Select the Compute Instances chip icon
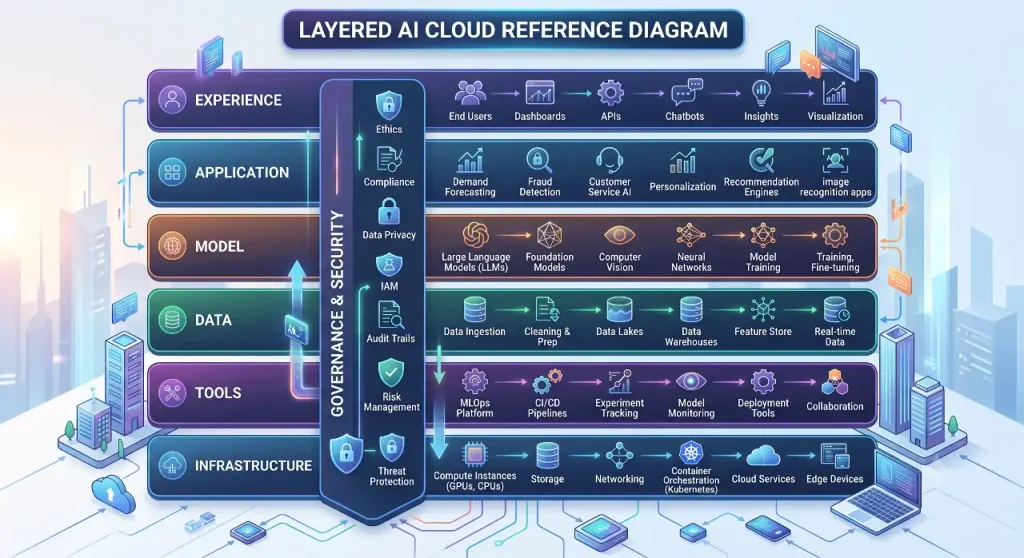This screenshot has height=558, width=1024. [474, 455]
